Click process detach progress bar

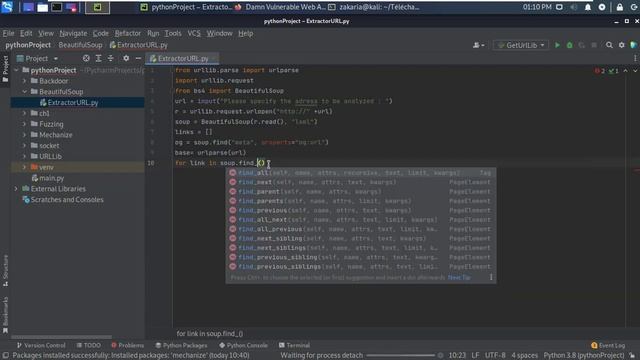401,356
